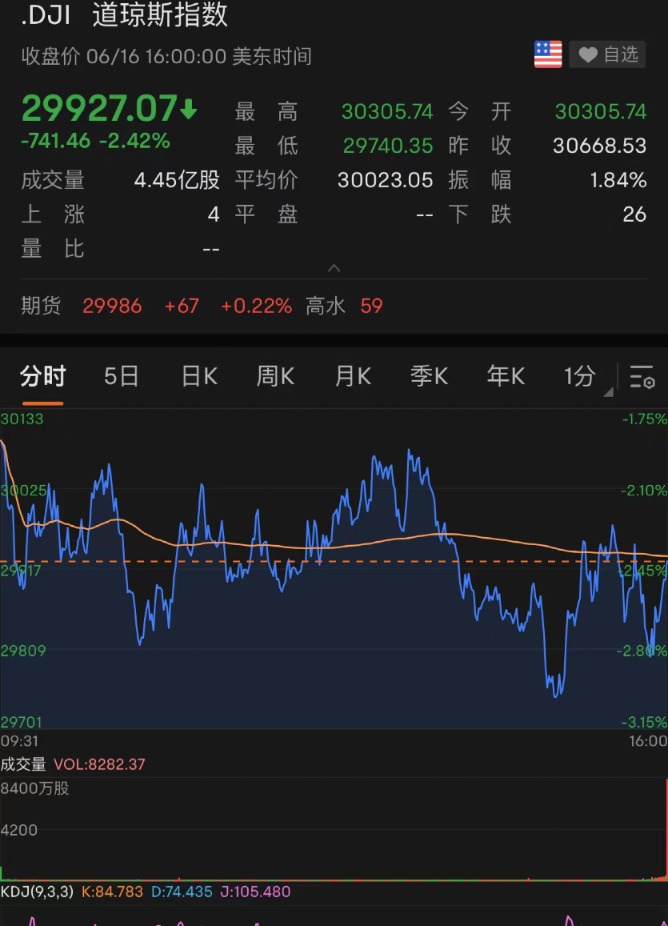Tap the heart icon to favorite
Image resolution: width=668 pixels, height=926 pixels.
click(588, 55)
